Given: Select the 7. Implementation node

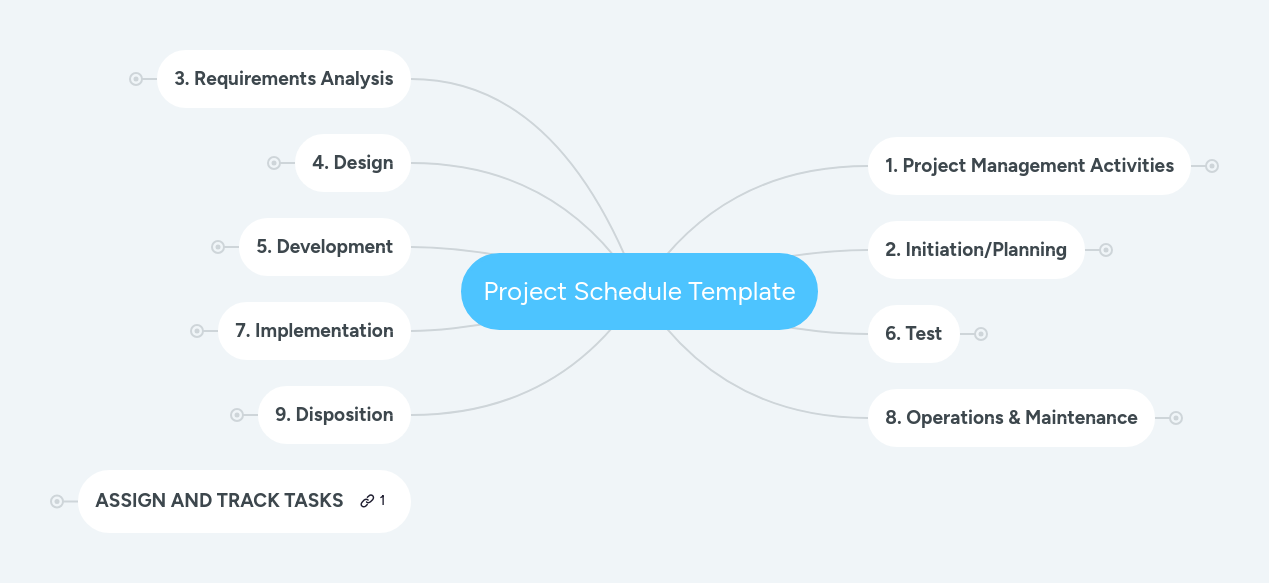Looking at the screenshot, I should [x=314, y=331].
